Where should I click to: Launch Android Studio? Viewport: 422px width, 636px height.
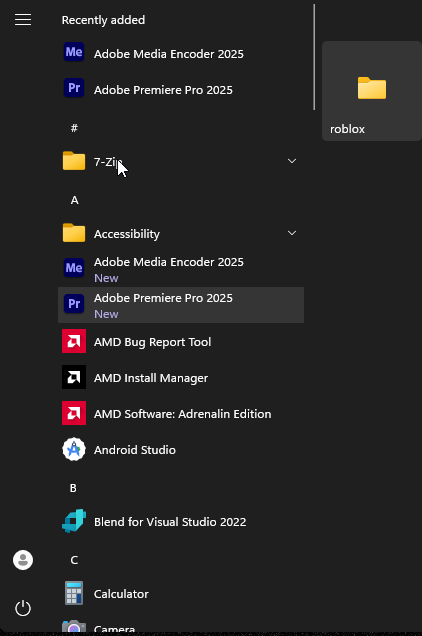[181, 449]
